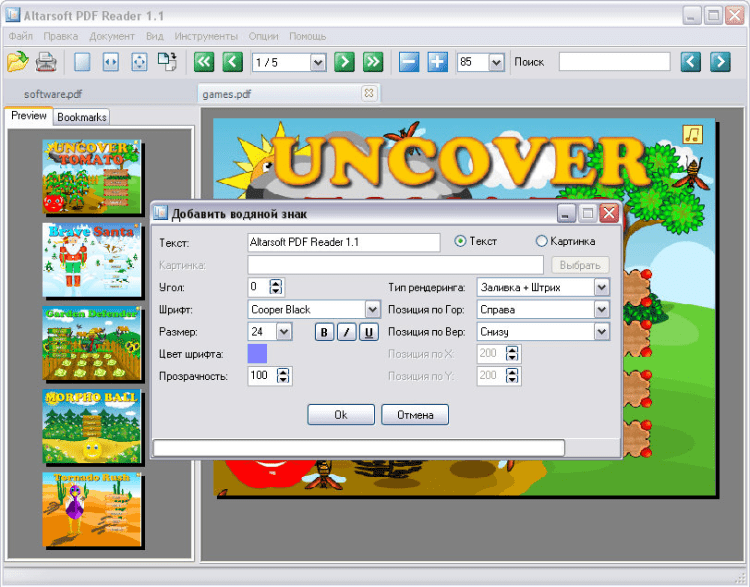This screenshot has width=750, height=587.
Task: Select the fit page icon in toolbar
Action: tap(139, 62)
